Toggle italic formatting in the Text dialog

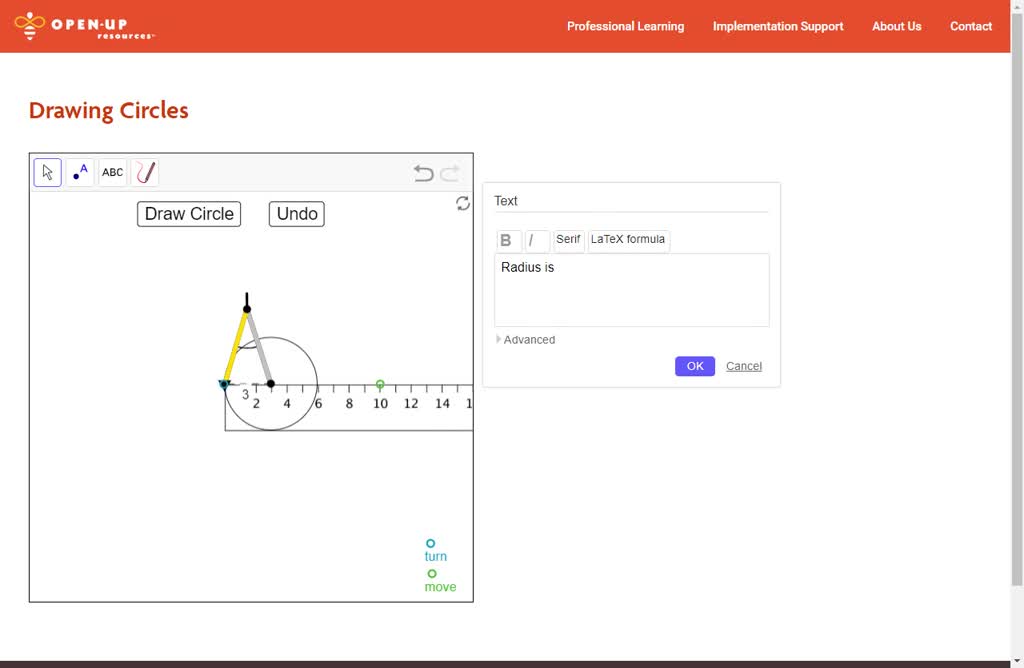tap(536, 240)
